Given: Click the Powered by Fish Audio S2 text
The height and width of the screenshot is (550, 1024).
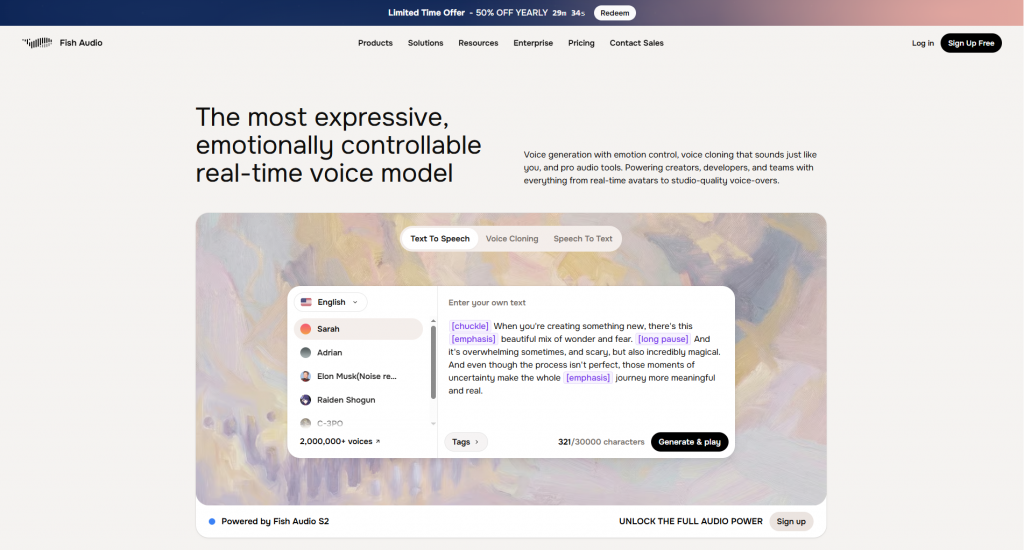Looking at the screenshot, I should 275,521.
